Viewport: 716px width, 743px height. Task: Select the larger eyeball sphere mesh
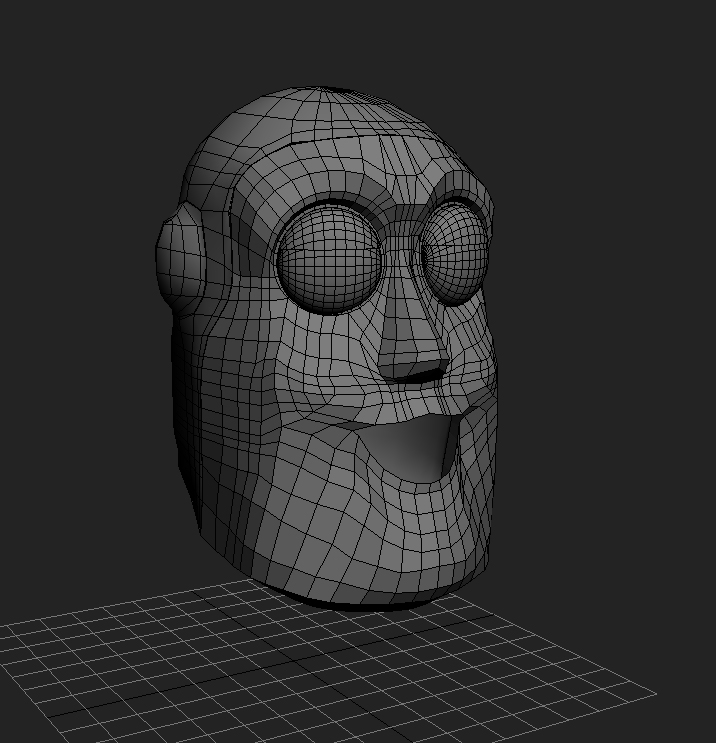click(329, 259)
